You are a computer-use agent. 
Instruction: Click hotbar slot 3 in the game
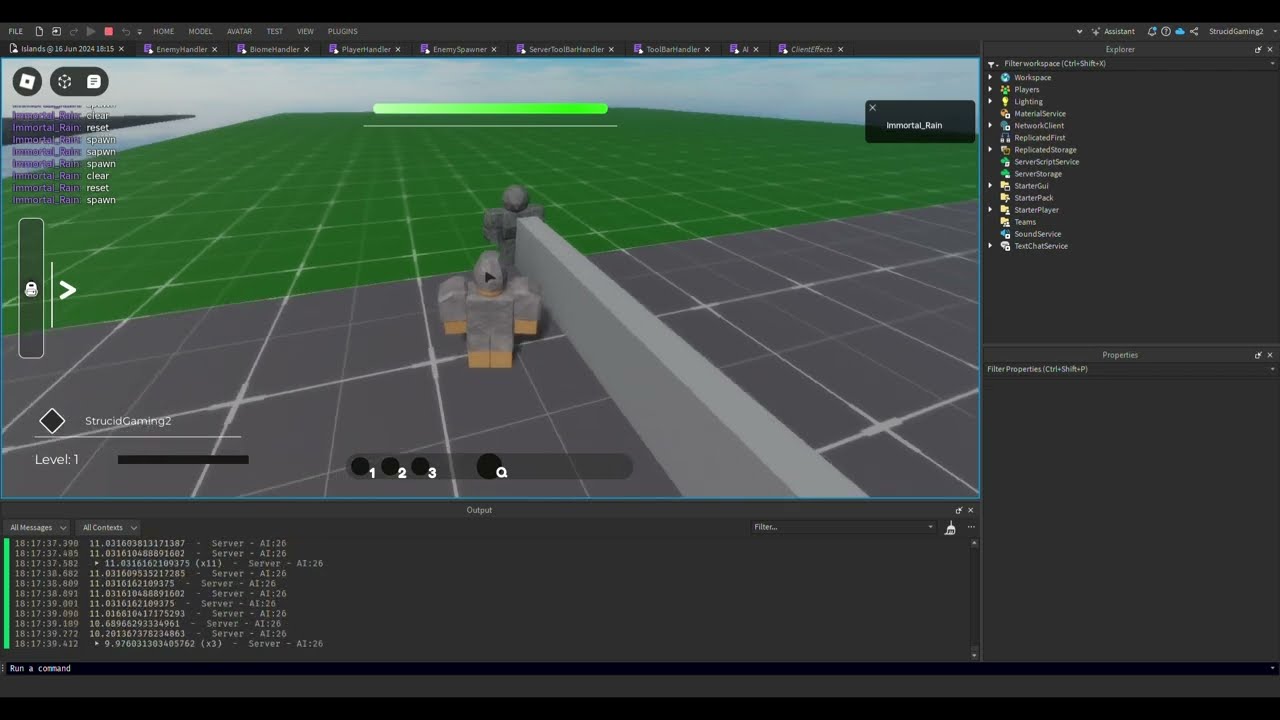coord(421,467)
